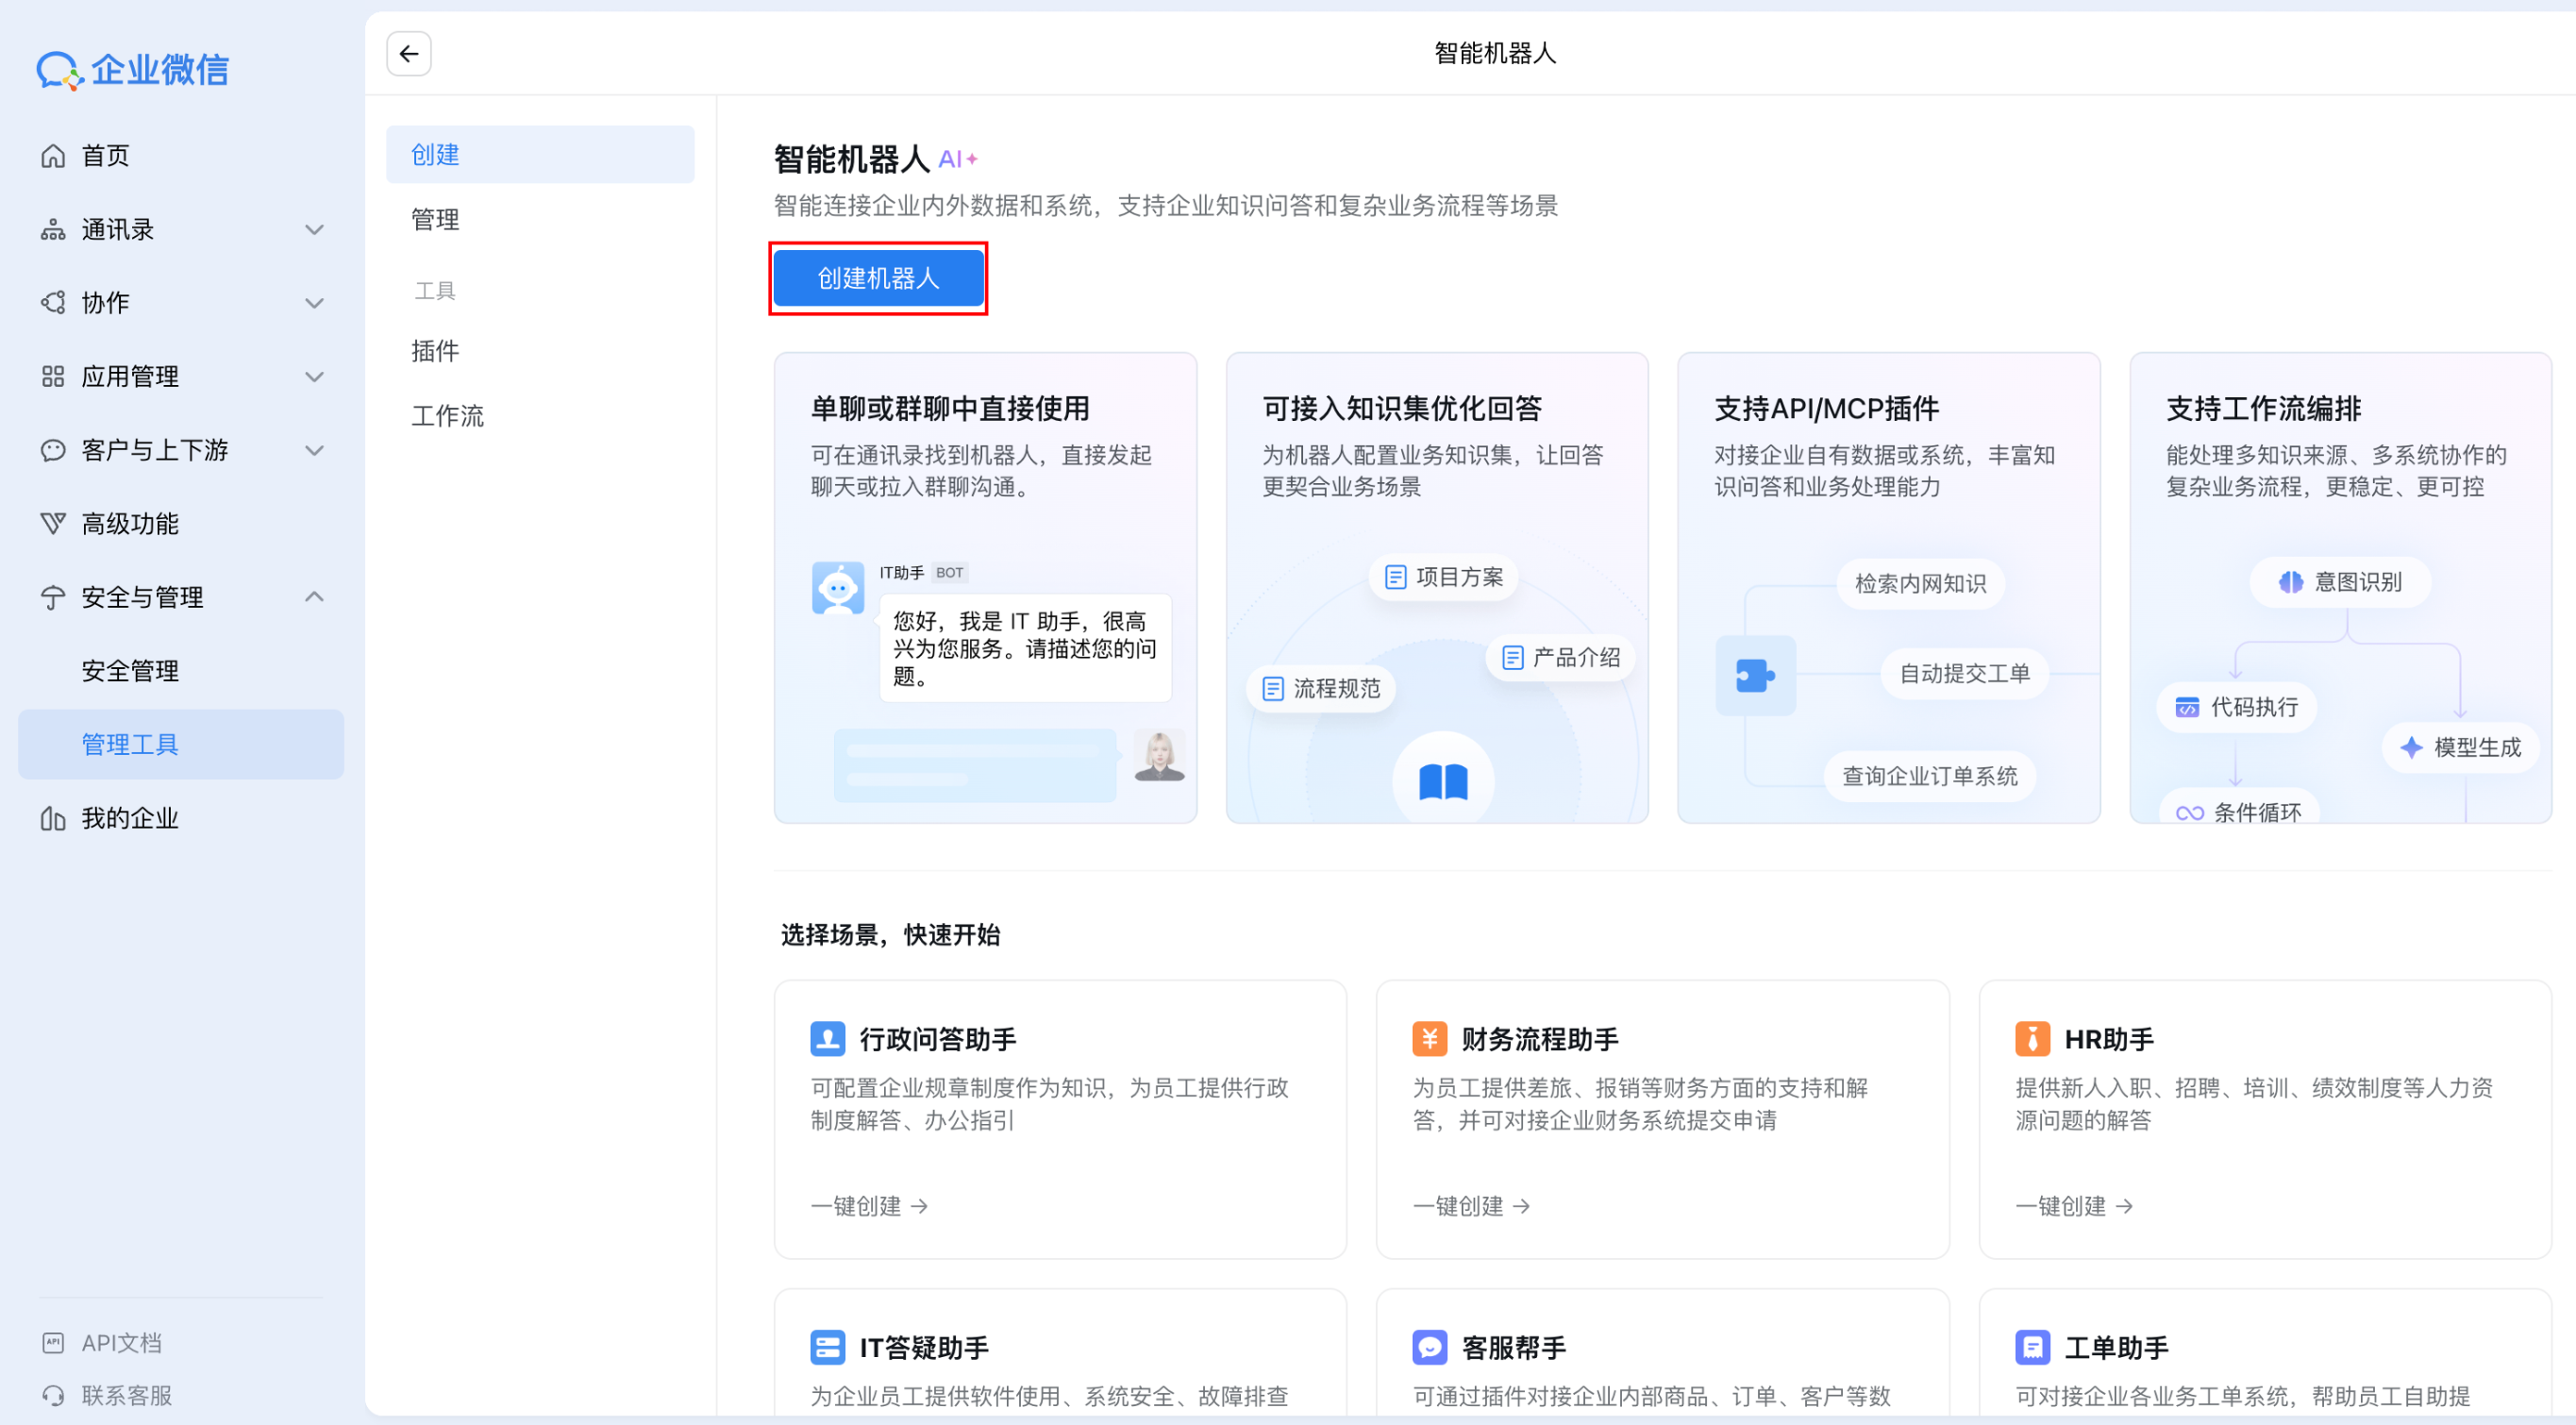The image size is (2576, 1425).
Task: Click the 创建机器人 button
Action: click(x=879, y=279)
